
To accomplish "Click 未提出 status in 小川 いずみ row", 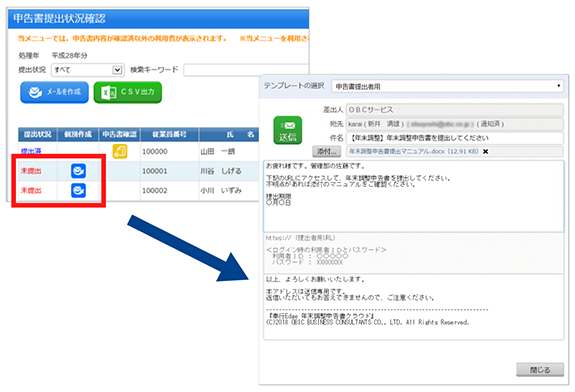I will (31, 190).
